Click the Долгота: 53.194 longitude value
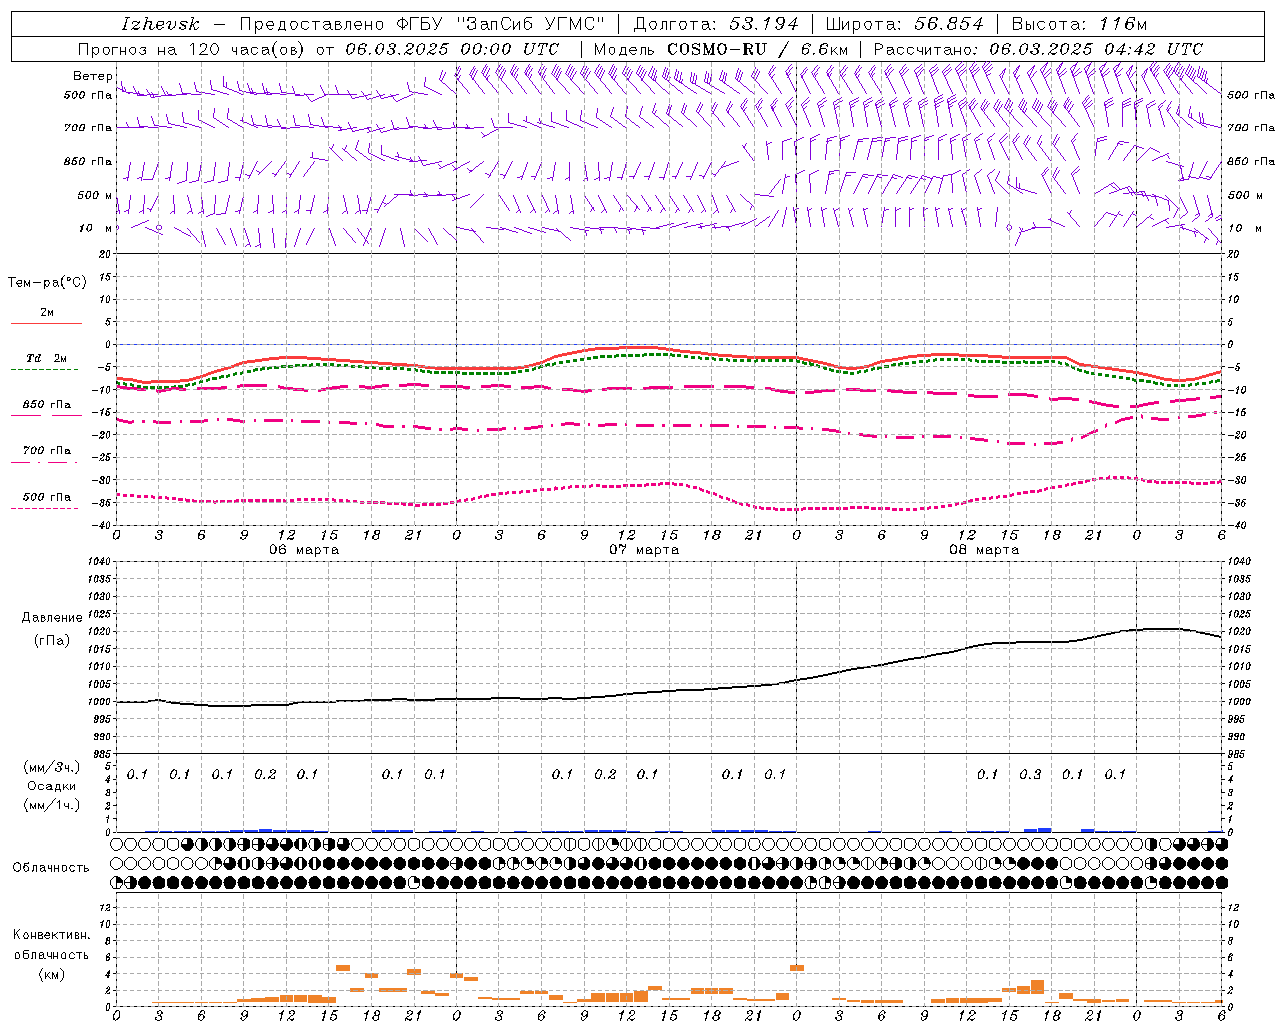Viewport: 1280px width, 1024px height. 715,24
